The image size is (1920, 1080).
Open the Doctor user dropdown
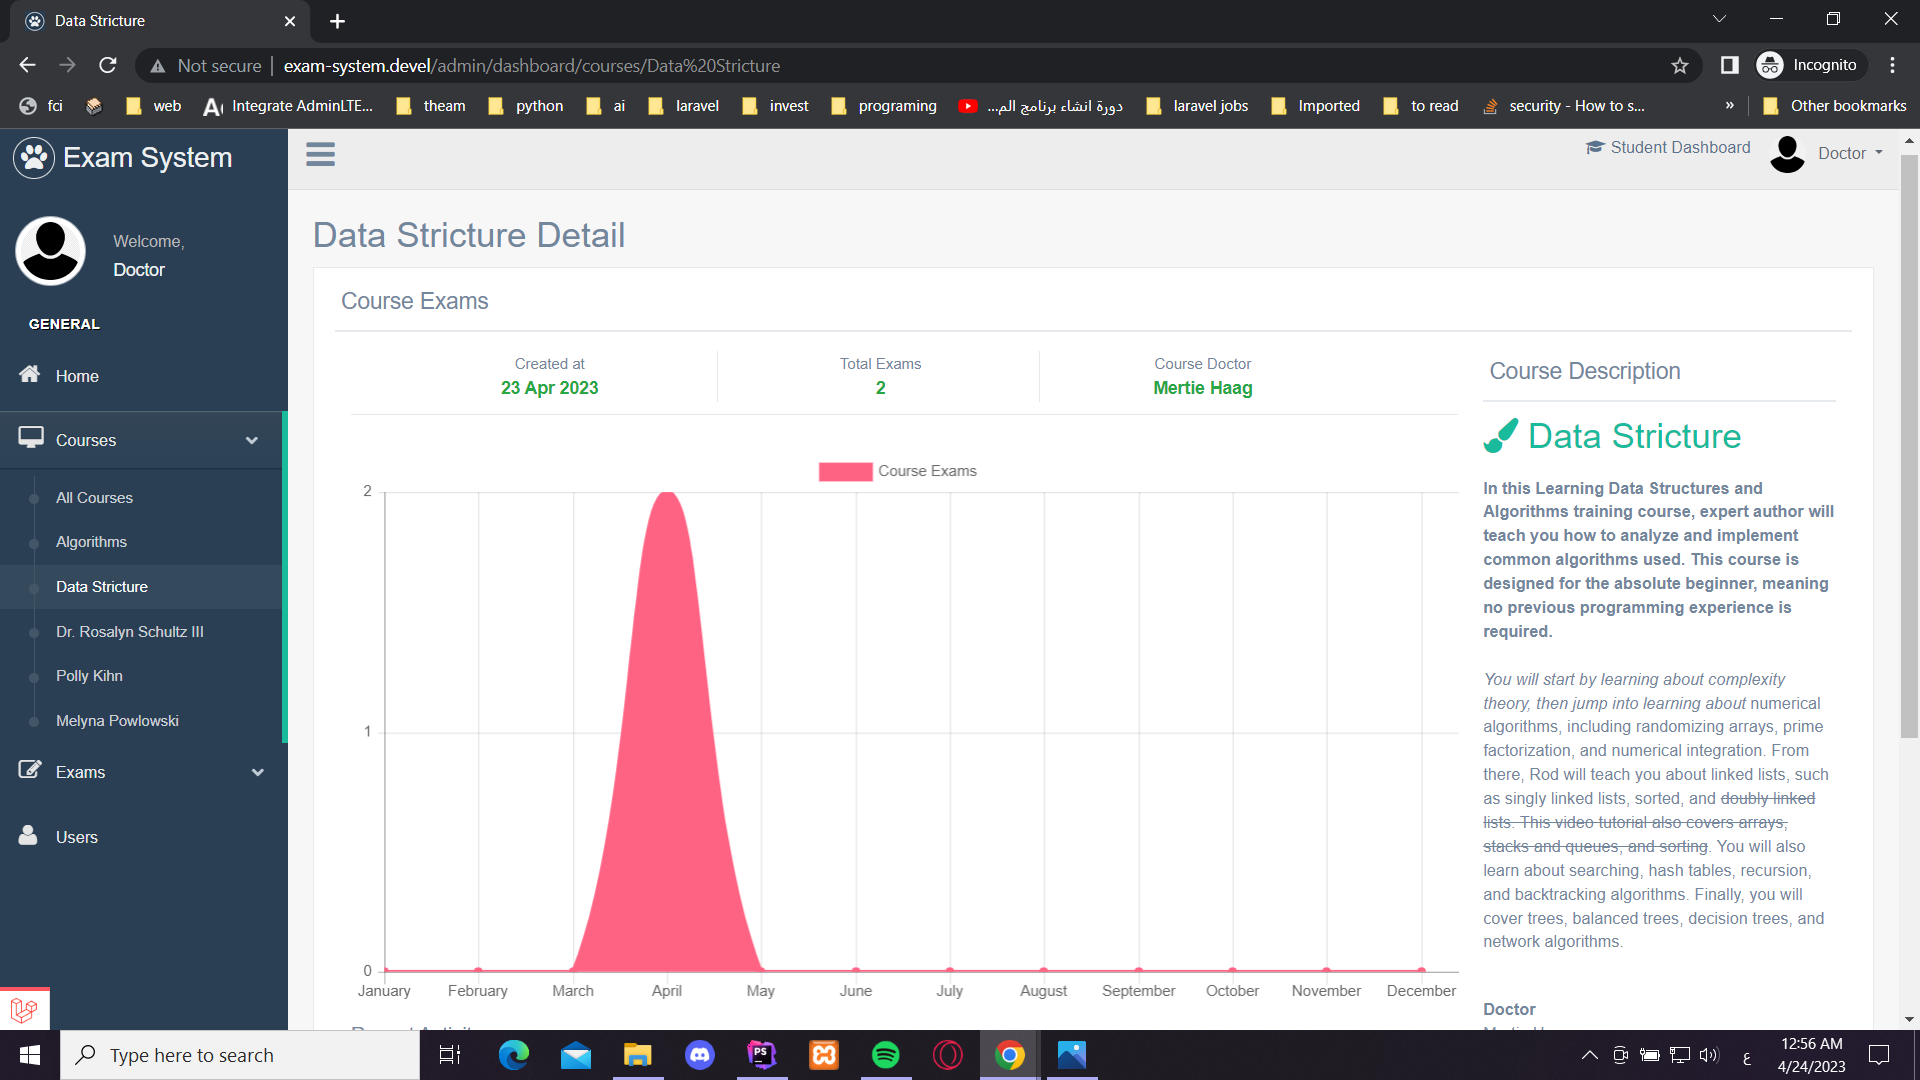point(1827,153)
